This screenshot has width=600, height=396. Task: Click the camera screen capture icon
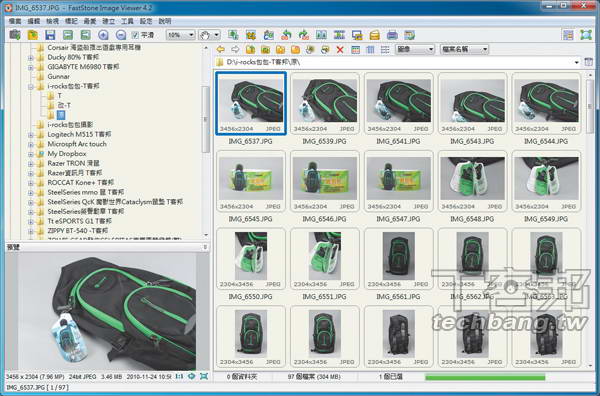pos(15,35)
